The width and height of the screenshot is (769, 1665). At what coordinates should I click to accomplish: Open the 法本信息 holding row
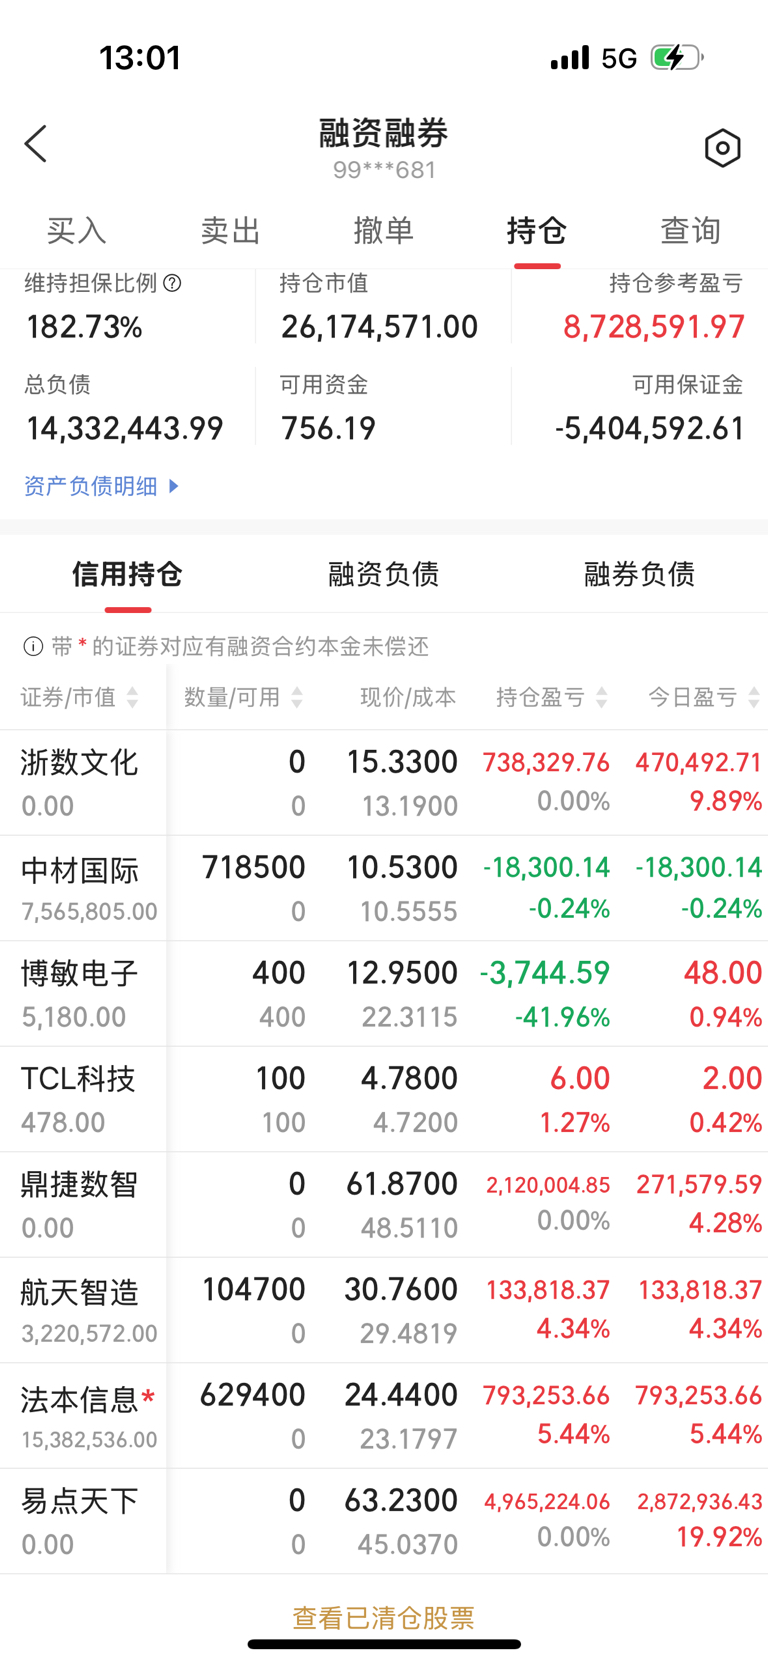tap(384, 1416)
